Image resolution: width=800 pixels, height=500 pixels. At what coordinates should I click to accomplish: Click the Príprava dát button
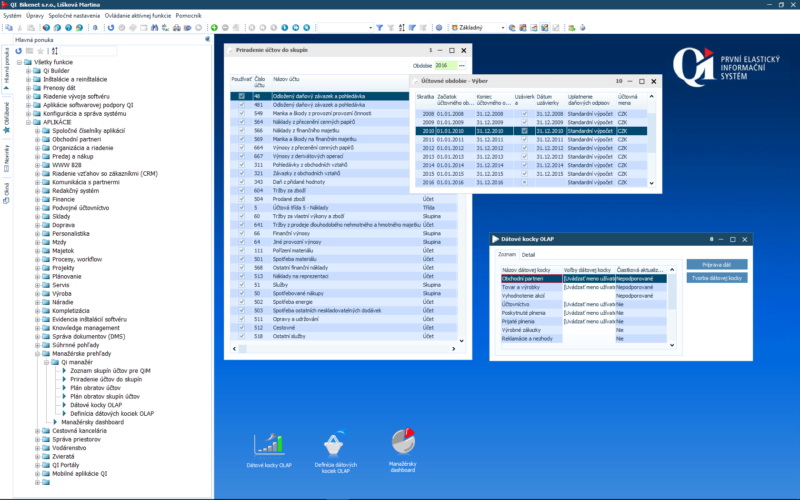pyautogui.click(x=716, y=265)
